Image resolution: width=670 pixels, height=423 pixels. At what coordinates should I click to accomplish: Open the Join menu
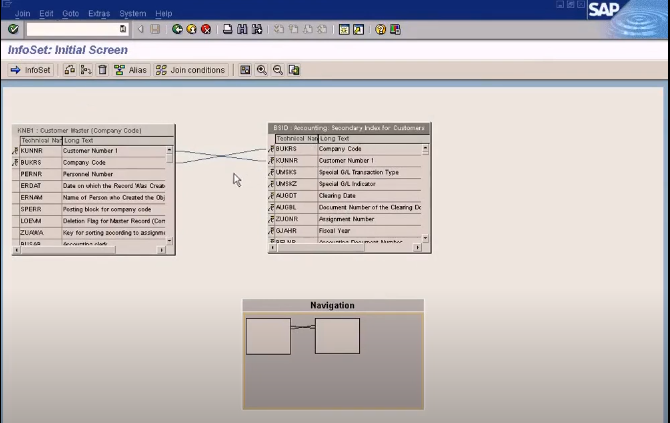[23, 14]
